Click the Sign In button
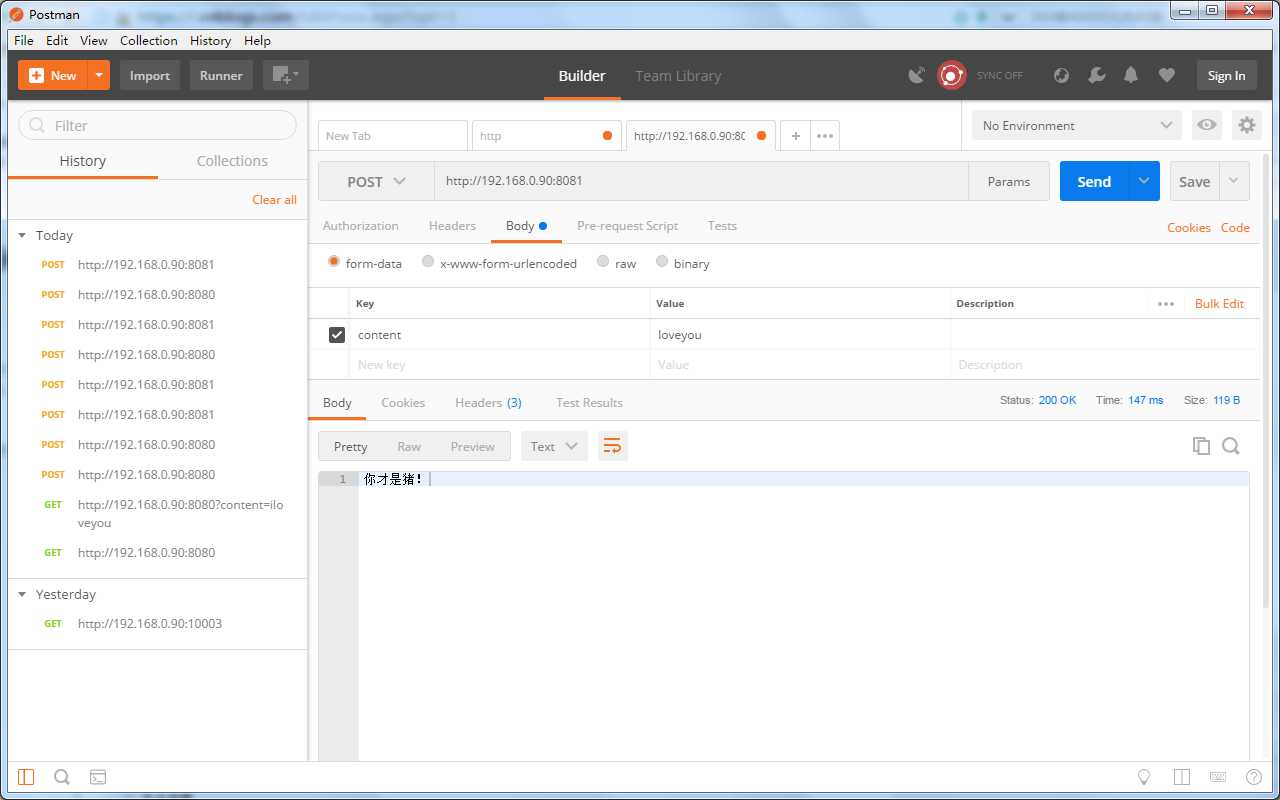This screenshot has height=800, width=1280. 1226,75
